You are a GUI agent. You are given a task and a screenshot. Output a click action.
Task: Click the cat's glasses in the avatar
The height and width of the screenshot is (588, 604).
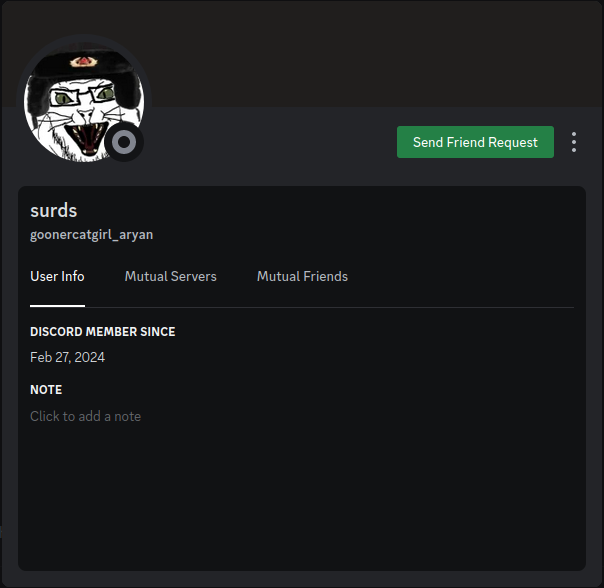coord(83,96)
